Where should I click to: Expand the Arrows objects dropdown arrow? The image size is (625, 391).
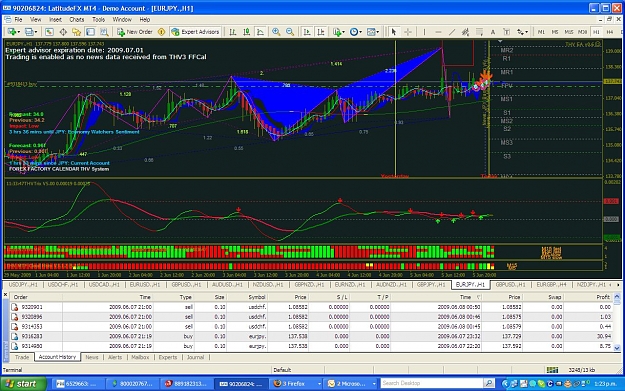[527, 32]
